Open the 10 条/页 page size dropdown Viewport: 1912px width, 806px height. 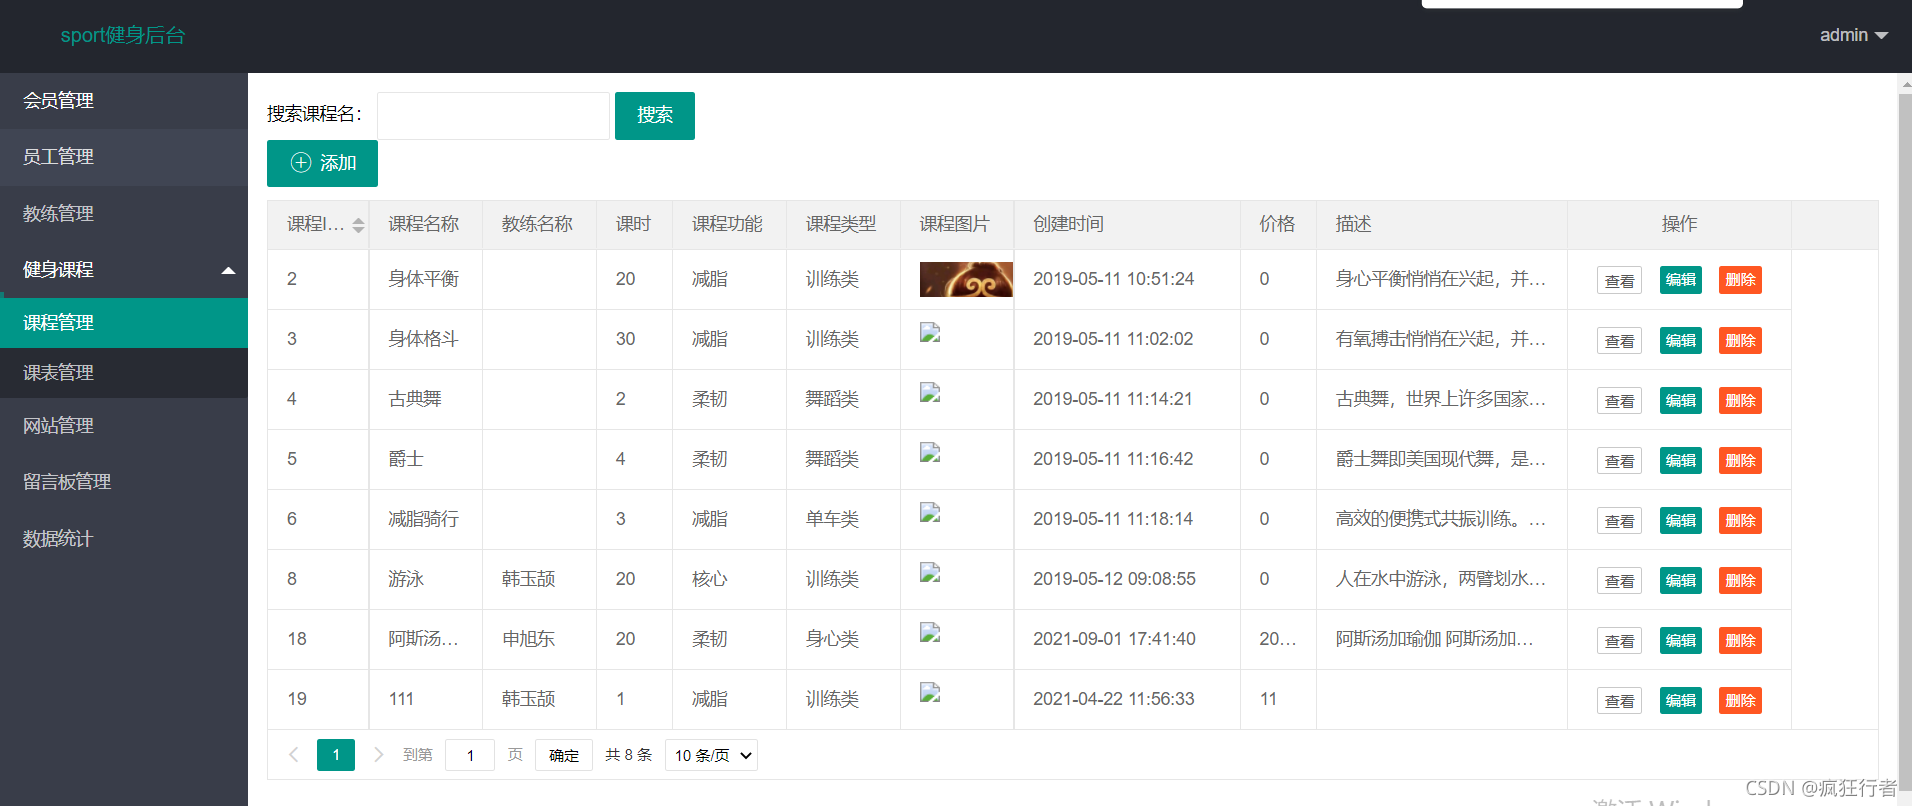[x=711, y=755]
